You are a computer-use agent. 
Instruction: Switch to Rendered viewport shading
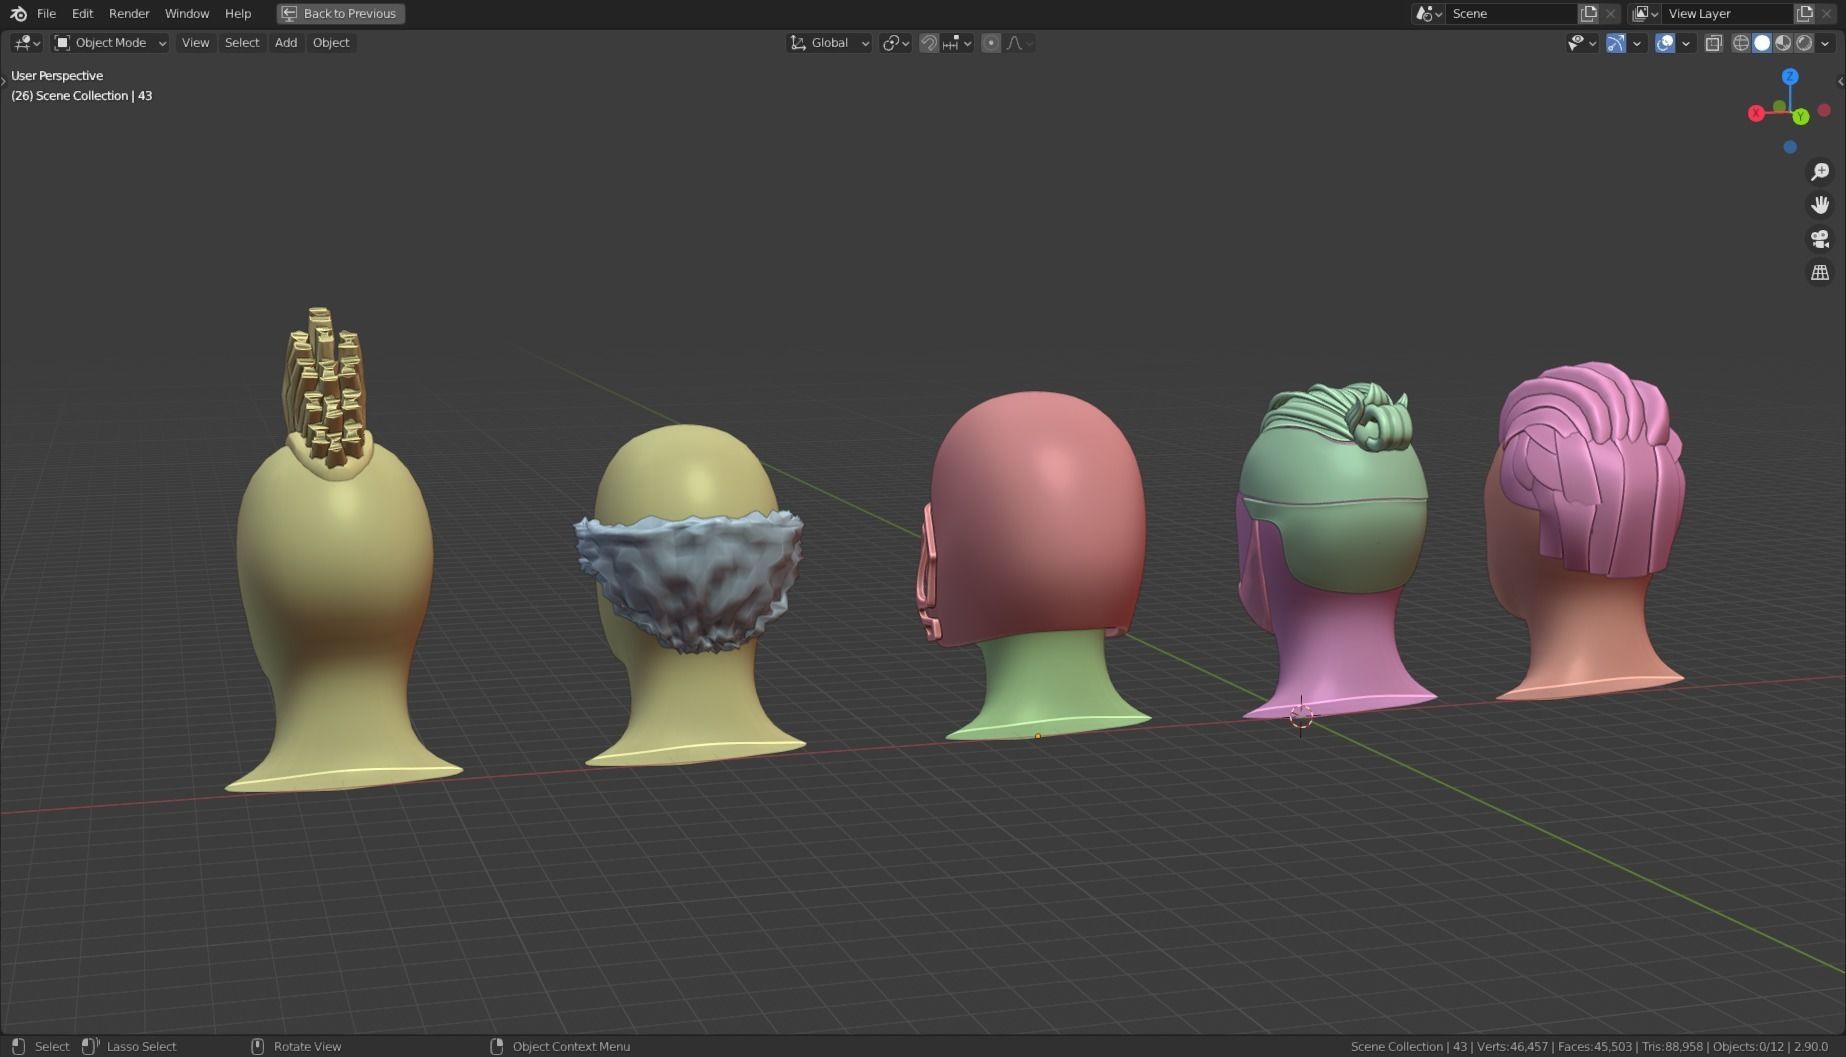[1804, 43]
